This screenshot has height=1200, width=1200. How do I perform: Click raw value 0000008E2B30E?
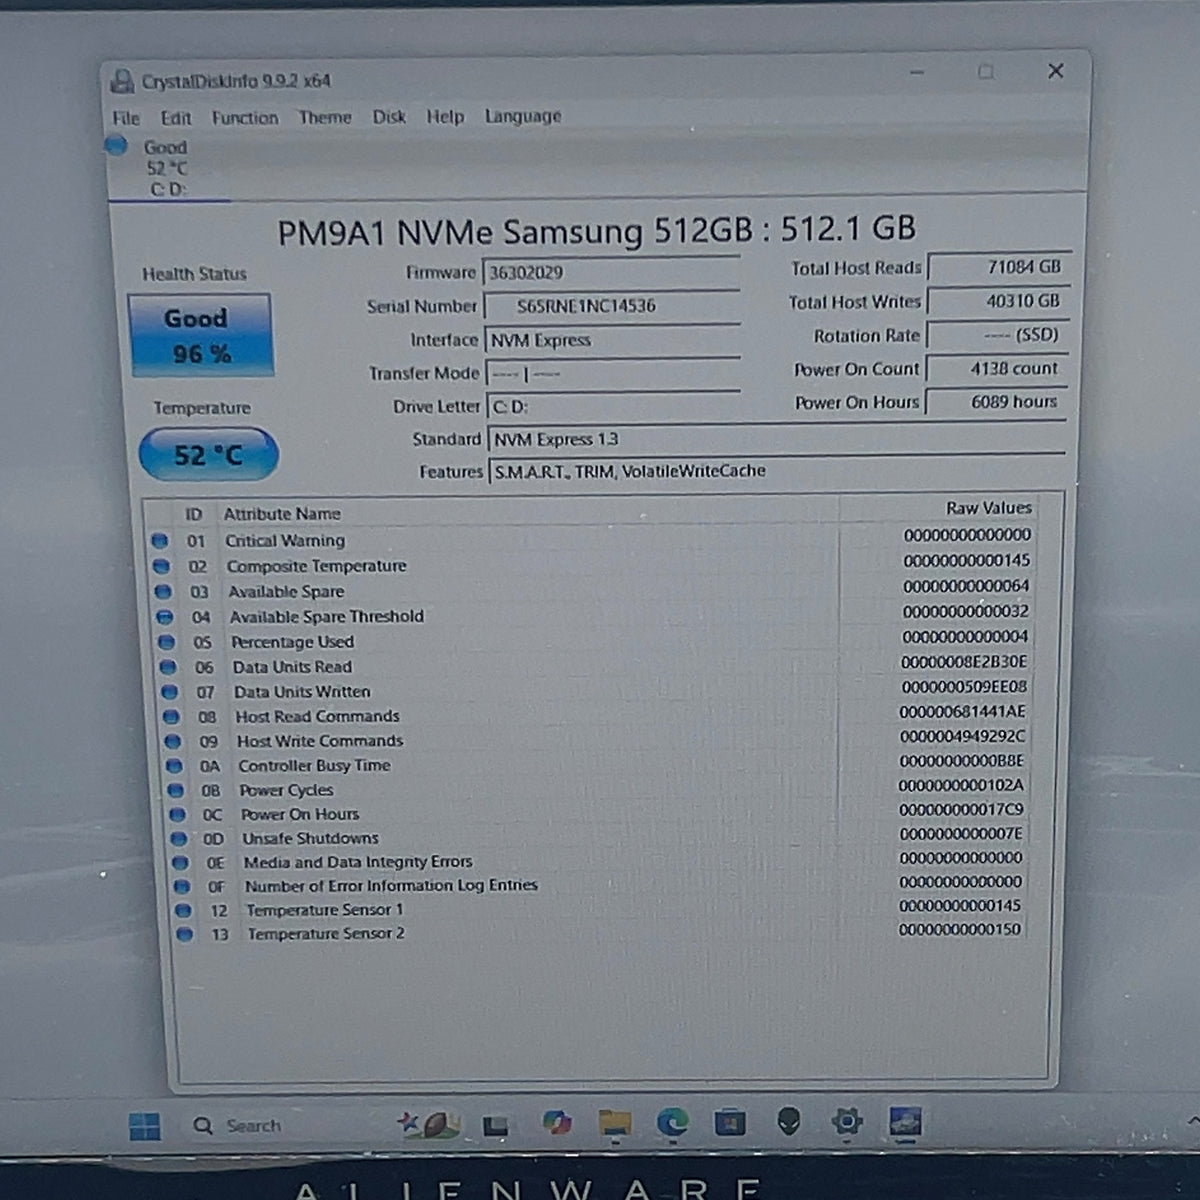click(x=963, y=662)
